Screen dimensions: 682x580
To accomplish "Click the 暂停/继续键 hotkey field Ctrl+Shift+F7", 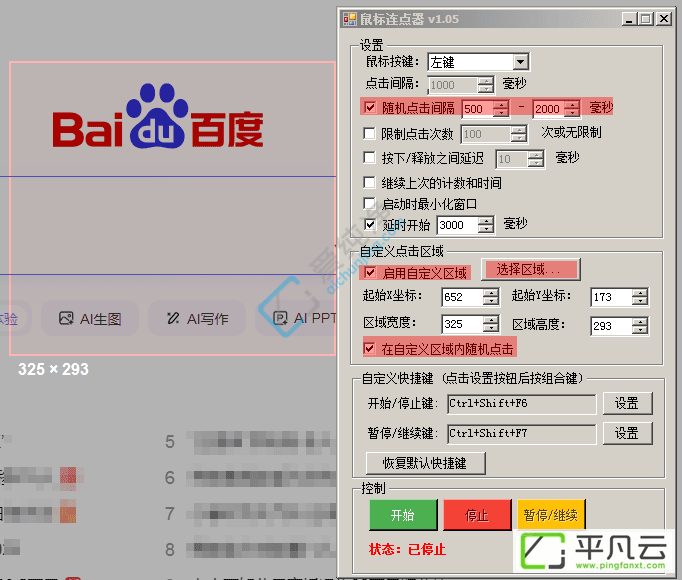I will pyautogui.click(x=522, y=434).
